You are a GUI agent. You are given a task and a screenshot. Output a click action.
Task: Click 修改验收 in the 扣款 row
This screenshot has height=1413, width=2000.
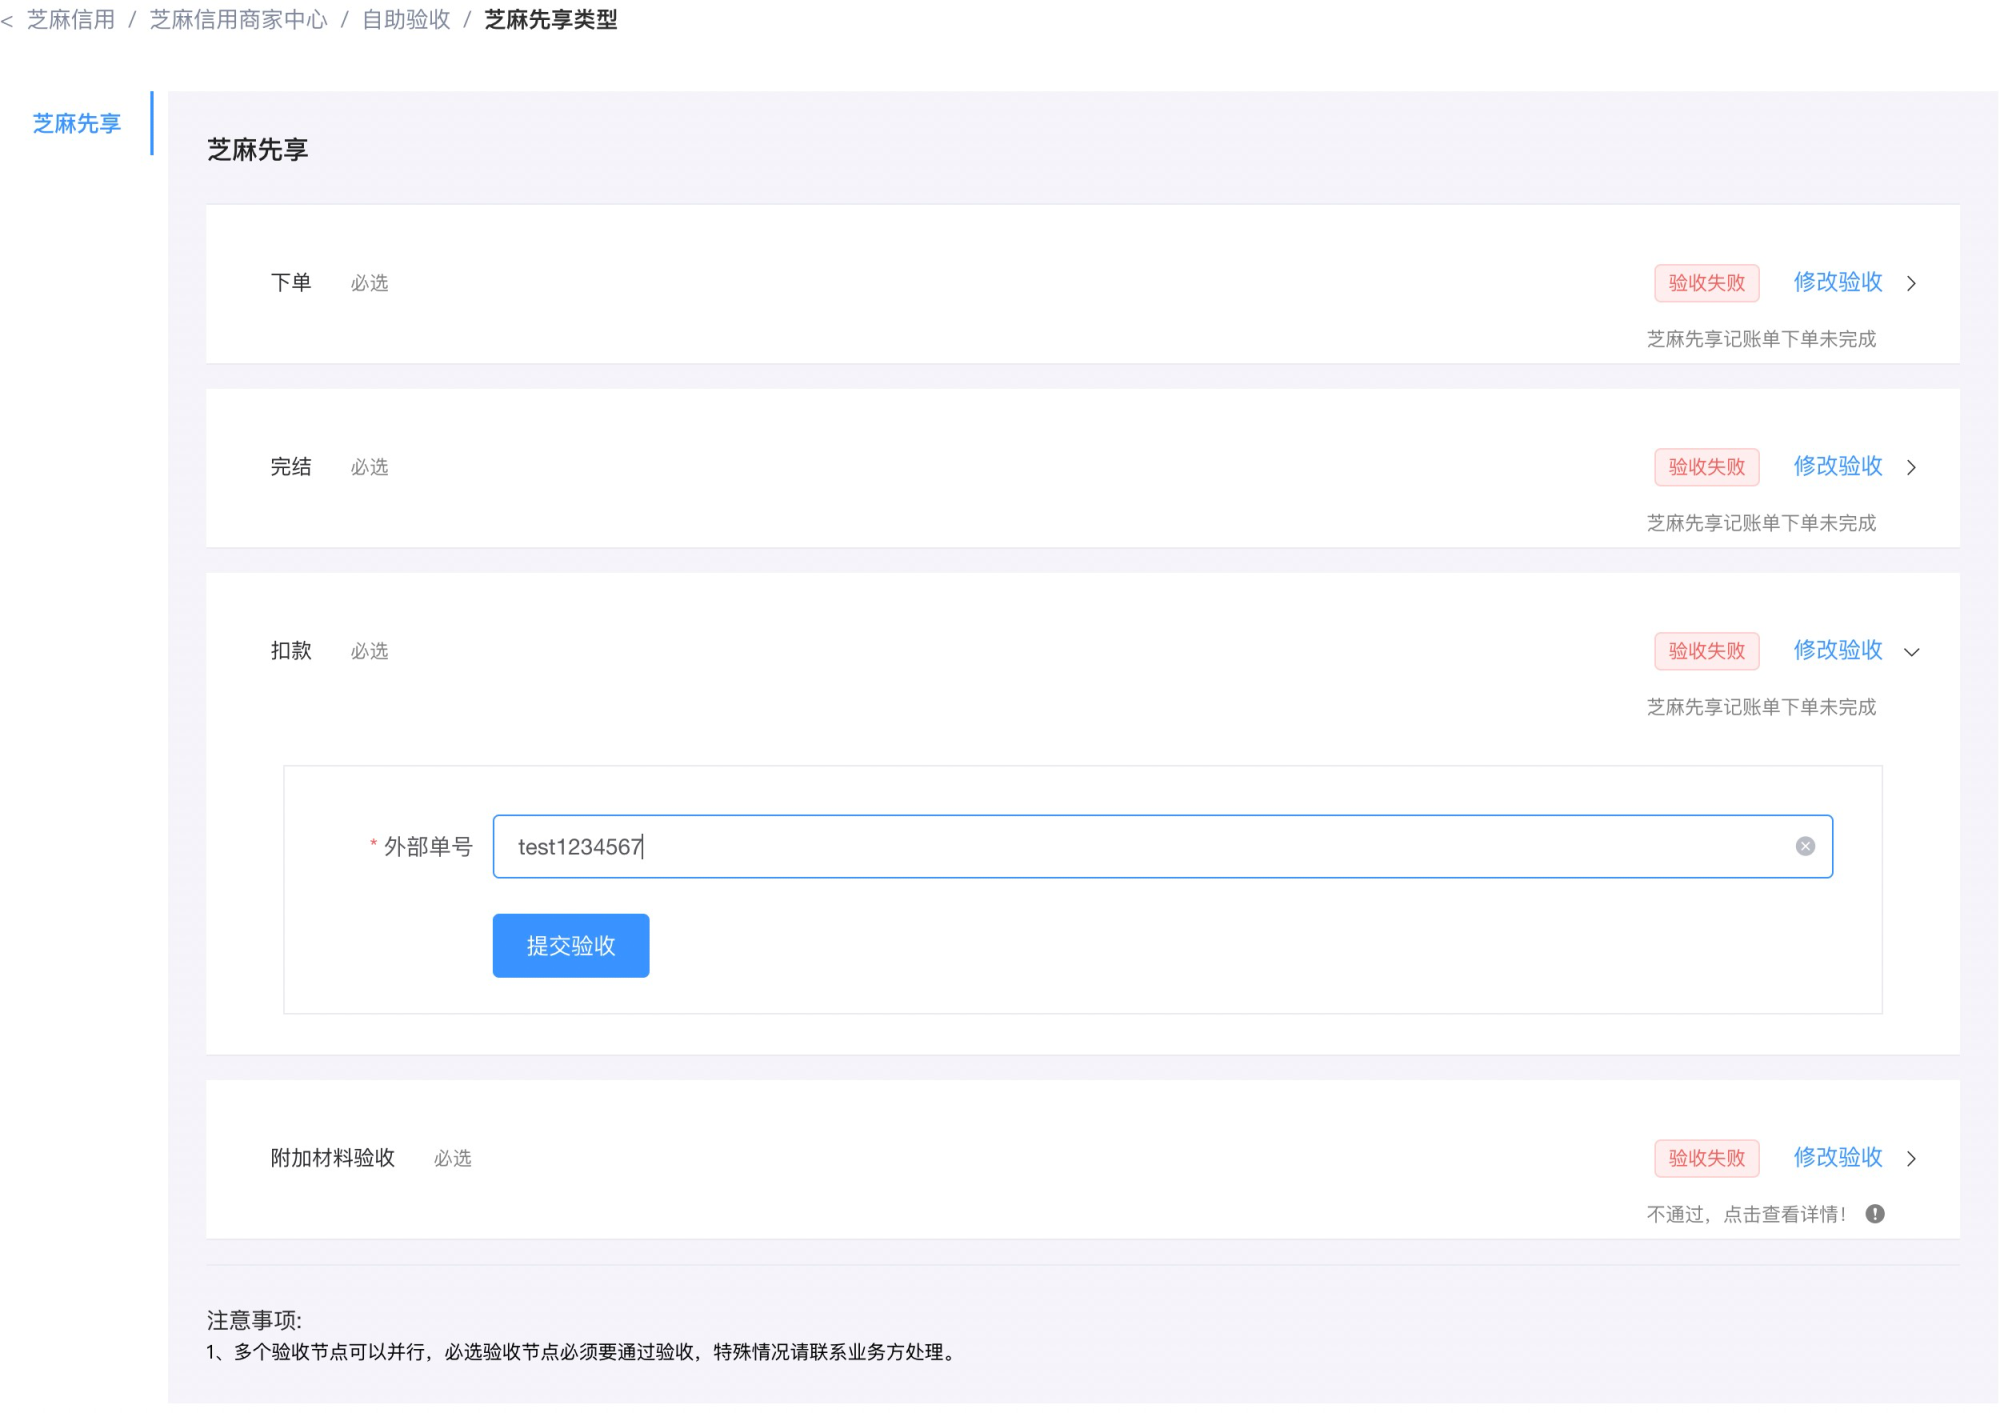point(1838,650)
